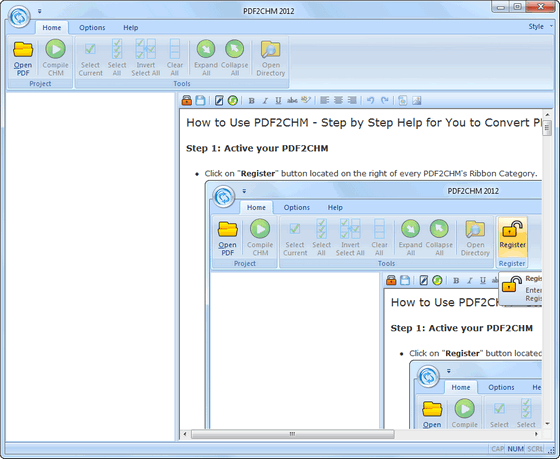Click the Project group label
This screenshot has width=560, height=459.
[x=40, y=84]
